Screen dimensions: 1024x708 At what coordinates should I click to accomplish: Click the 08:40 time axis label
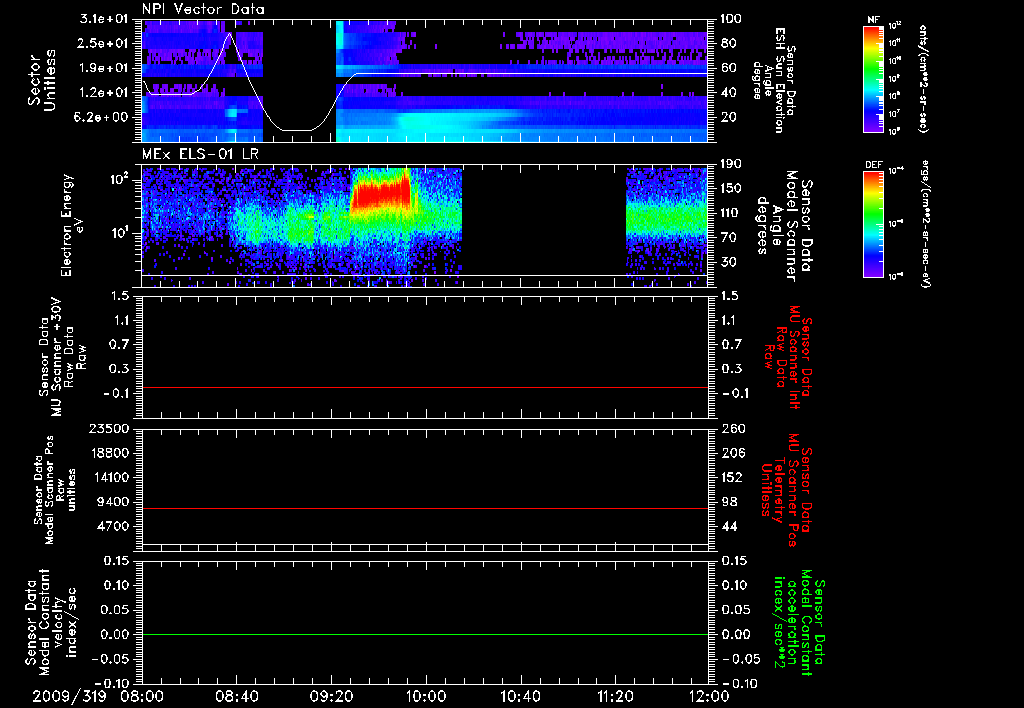tap(236, 697)
